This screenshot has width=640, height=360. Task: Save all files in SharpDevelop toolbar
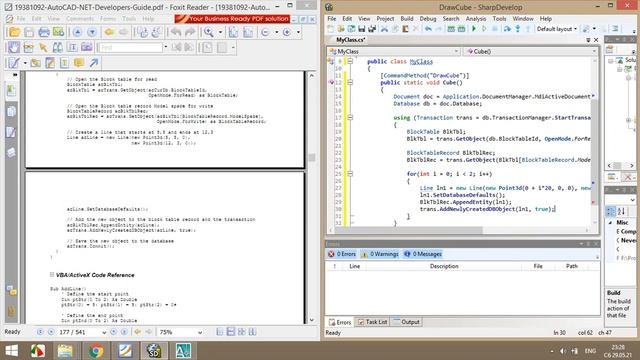pos(372,29)
